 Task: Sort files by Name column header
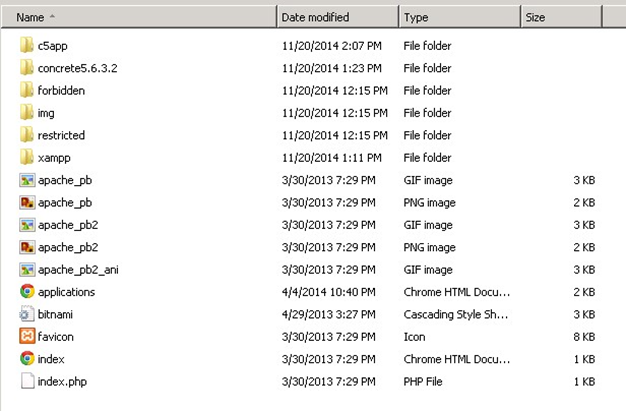30,17
